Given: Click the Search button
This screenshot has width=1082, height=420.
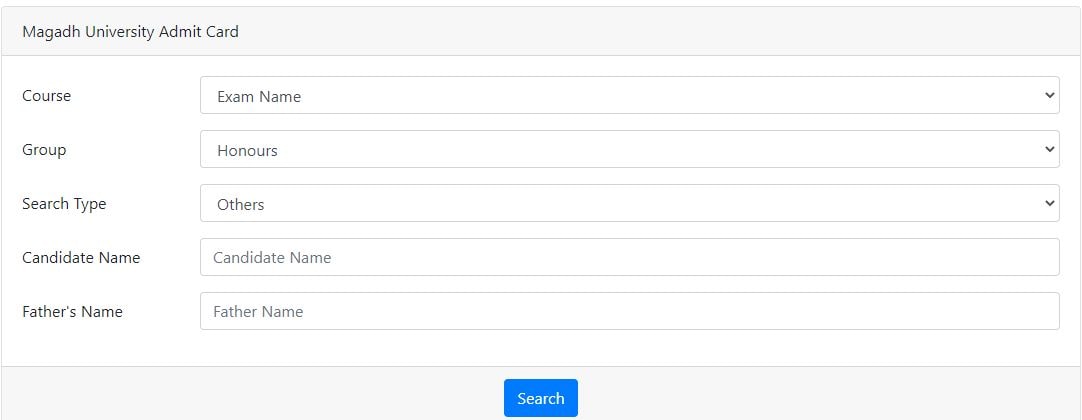Looking at the screenshot, I should (x=540, y=398).
